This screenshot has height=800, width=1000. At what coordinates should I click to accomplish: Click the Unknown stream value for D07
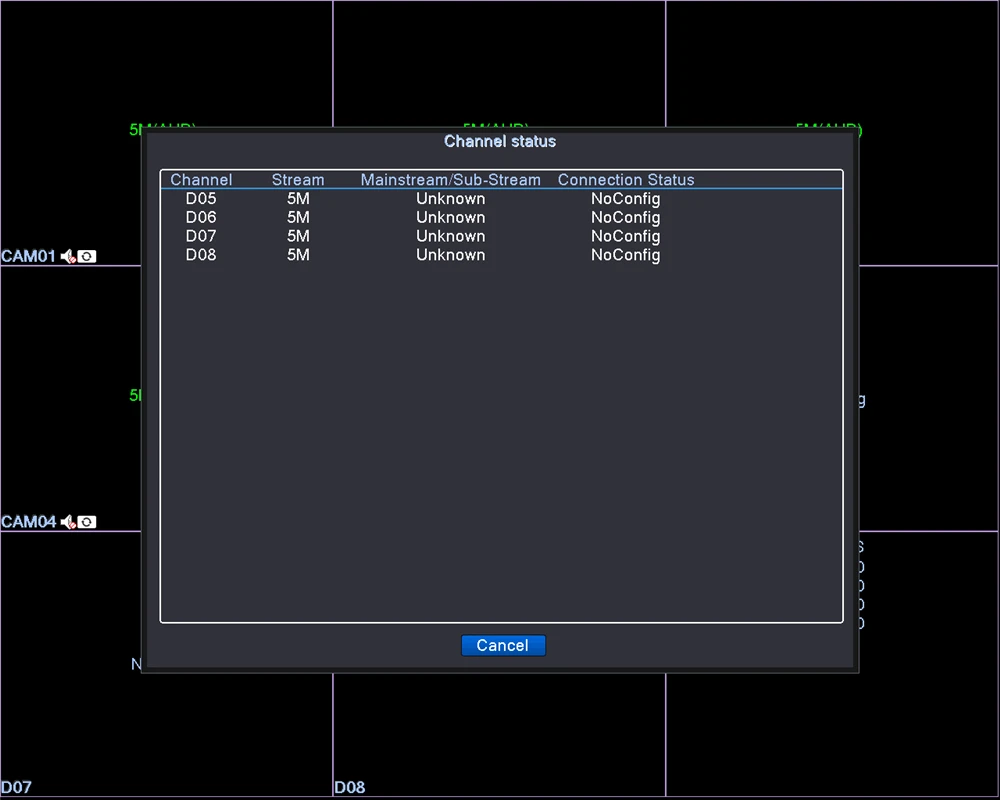[x=450, y=236]
